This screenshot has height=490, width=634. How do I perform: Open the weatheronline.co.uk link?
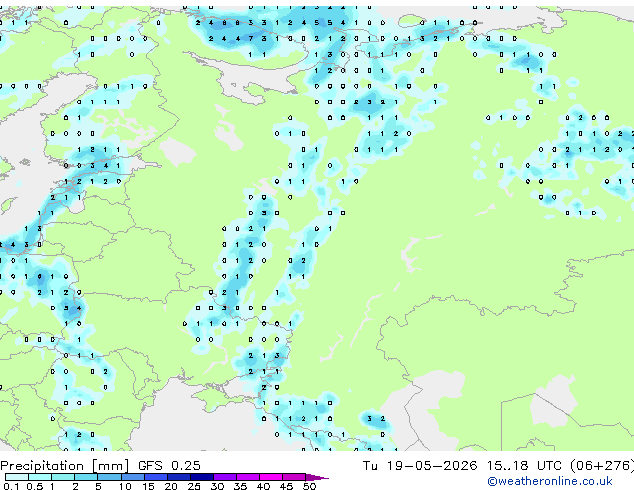[550, 481]
